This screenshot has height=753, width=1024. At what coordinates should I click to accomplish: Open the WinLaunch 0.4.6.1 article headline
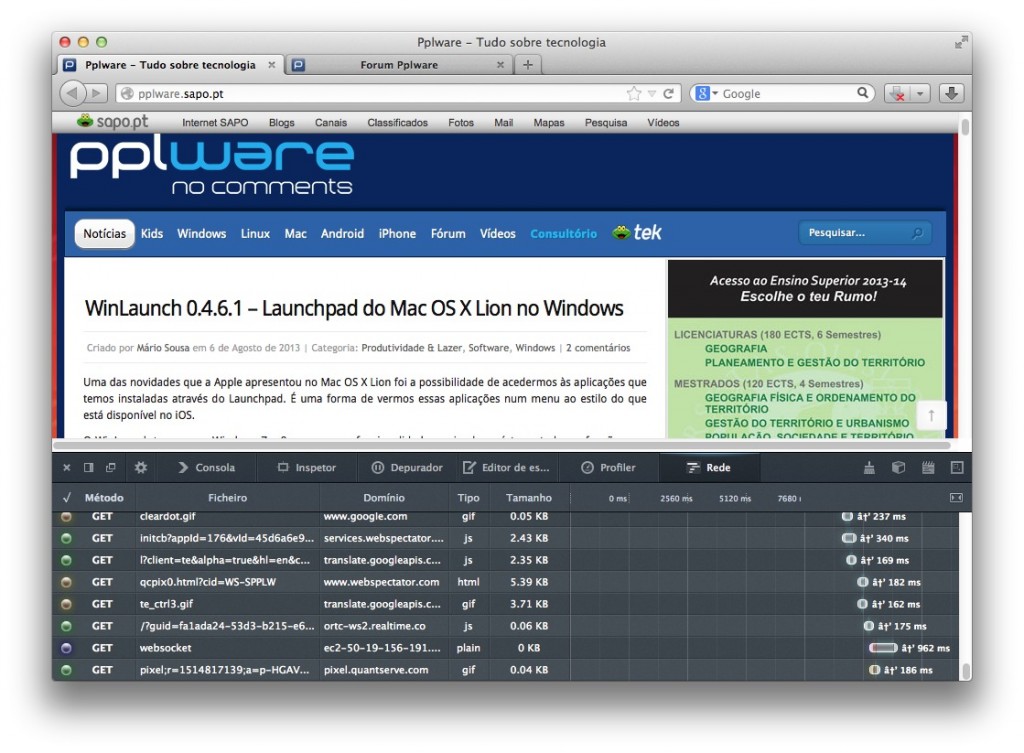354,307
